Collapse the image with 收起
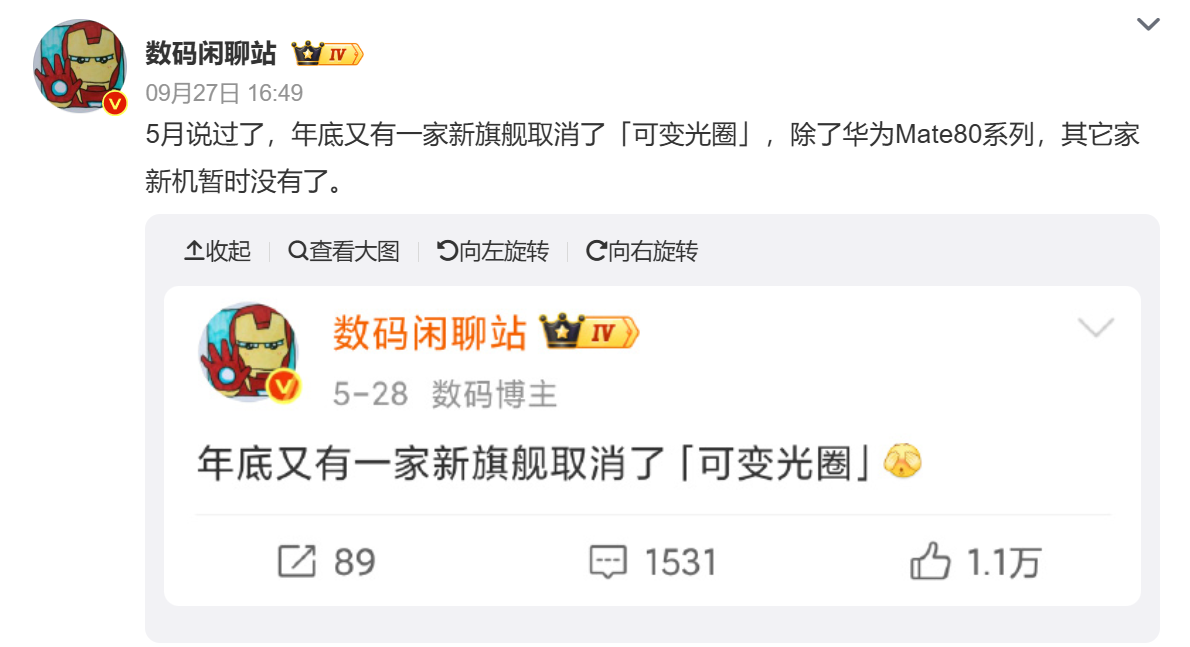This screenshot has height=647, width=1190. pos(218,251)
